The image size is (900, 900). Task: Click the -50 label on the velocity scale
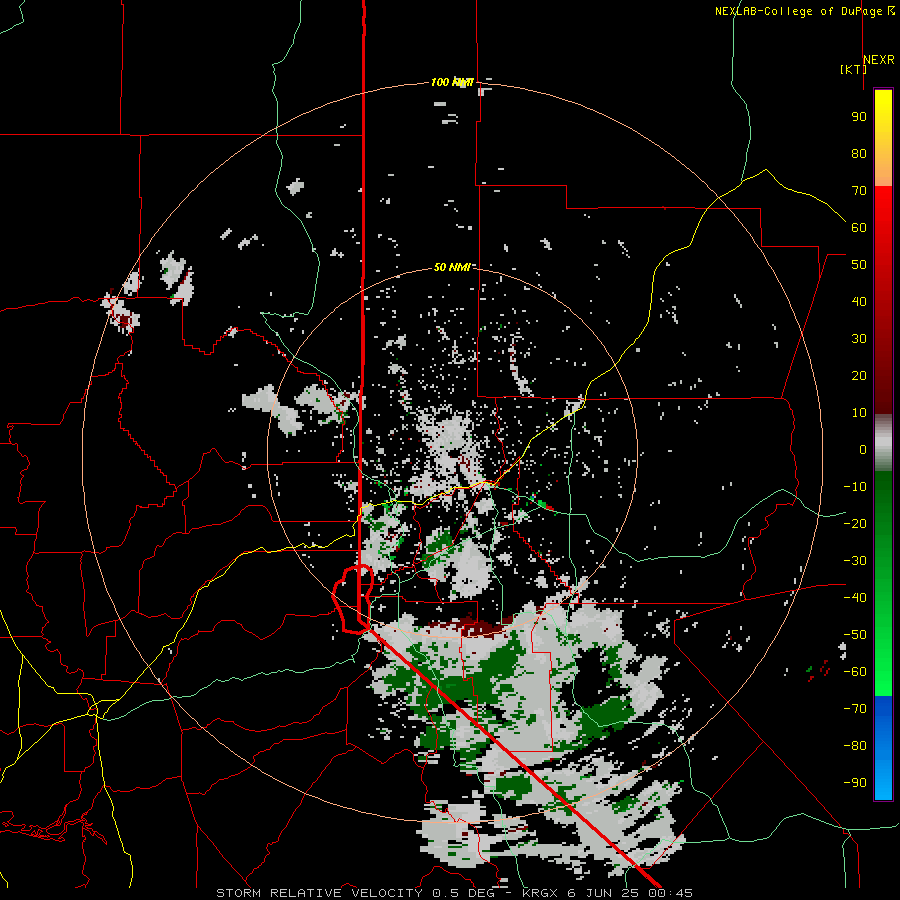pyautogui.click(x=855, y=634)
